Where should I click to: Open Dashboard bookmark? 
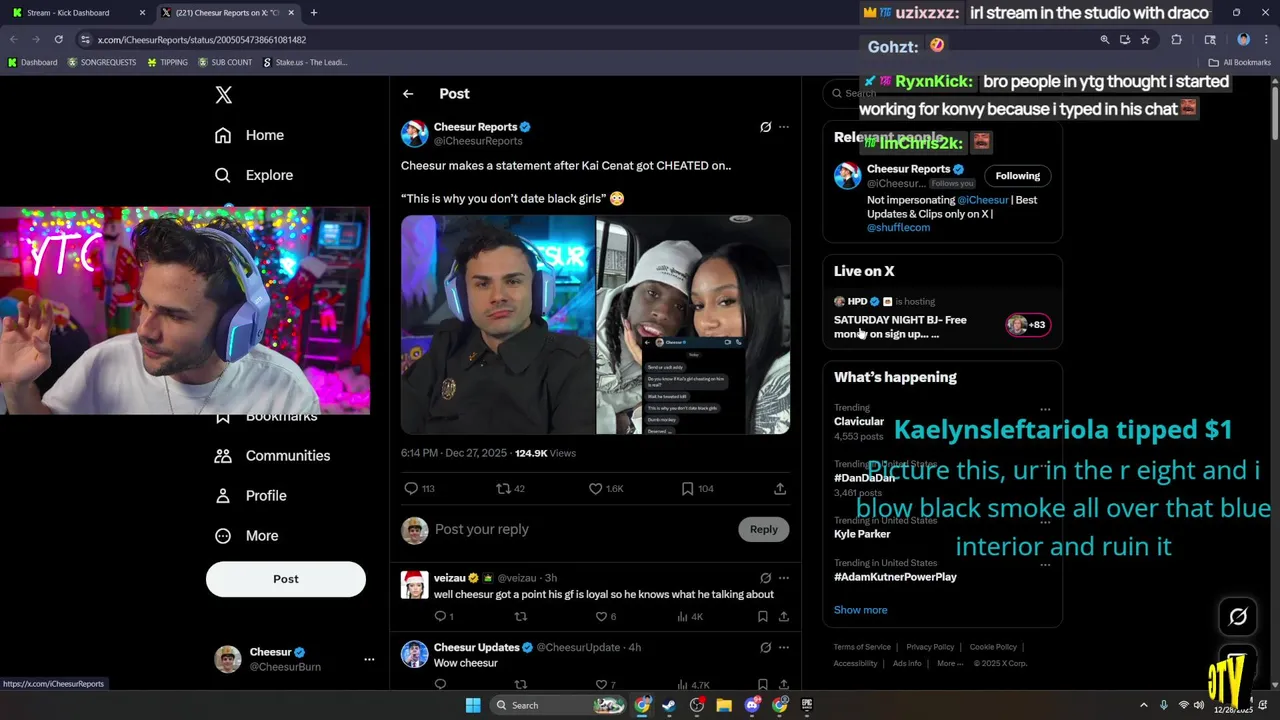(x=32, y=62)
